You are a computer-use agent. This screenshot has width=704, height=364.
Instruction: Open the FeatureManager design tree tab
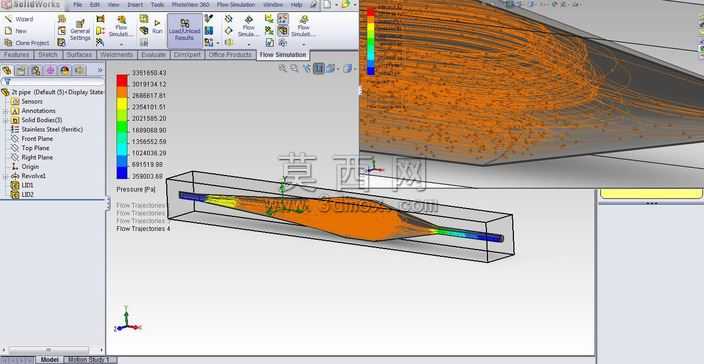point(7,70)
